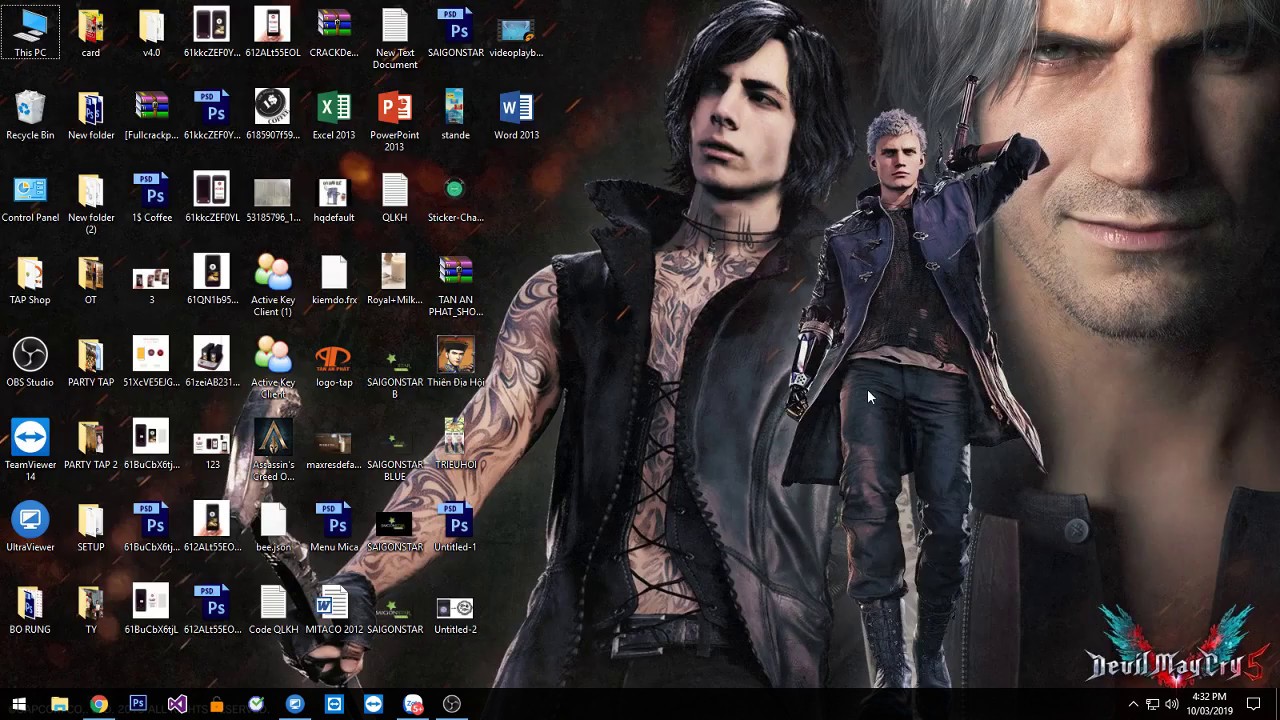Select the Active Key Client (1) icon
The width and height of the screenshot is (1280, 720).
[273, 287]
